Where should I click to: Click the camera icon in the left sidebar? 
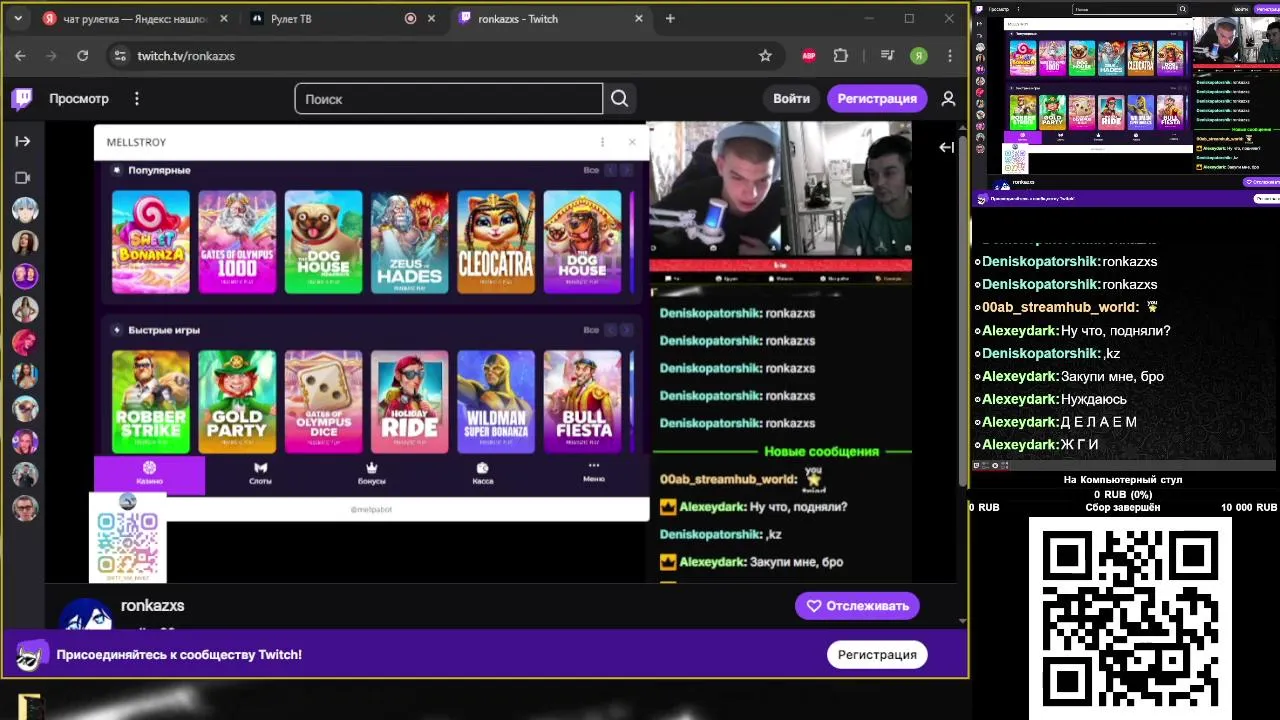click(x=23, y=177)
